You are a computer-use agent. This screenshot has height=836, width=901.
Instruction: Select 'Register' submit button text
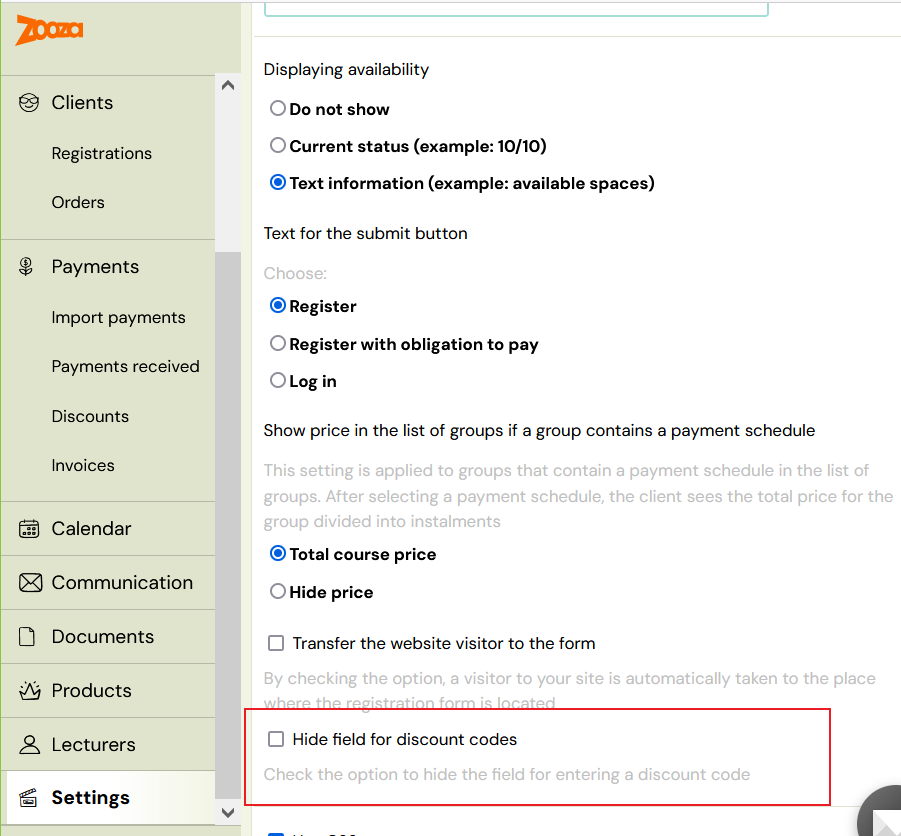tap(278, 306)
